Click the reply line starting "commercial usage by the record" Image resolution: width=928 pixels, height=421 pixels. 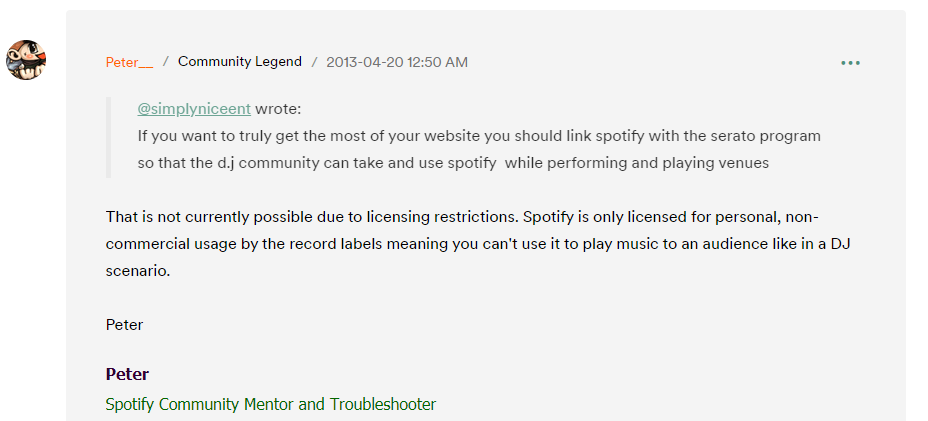point(478,244)
